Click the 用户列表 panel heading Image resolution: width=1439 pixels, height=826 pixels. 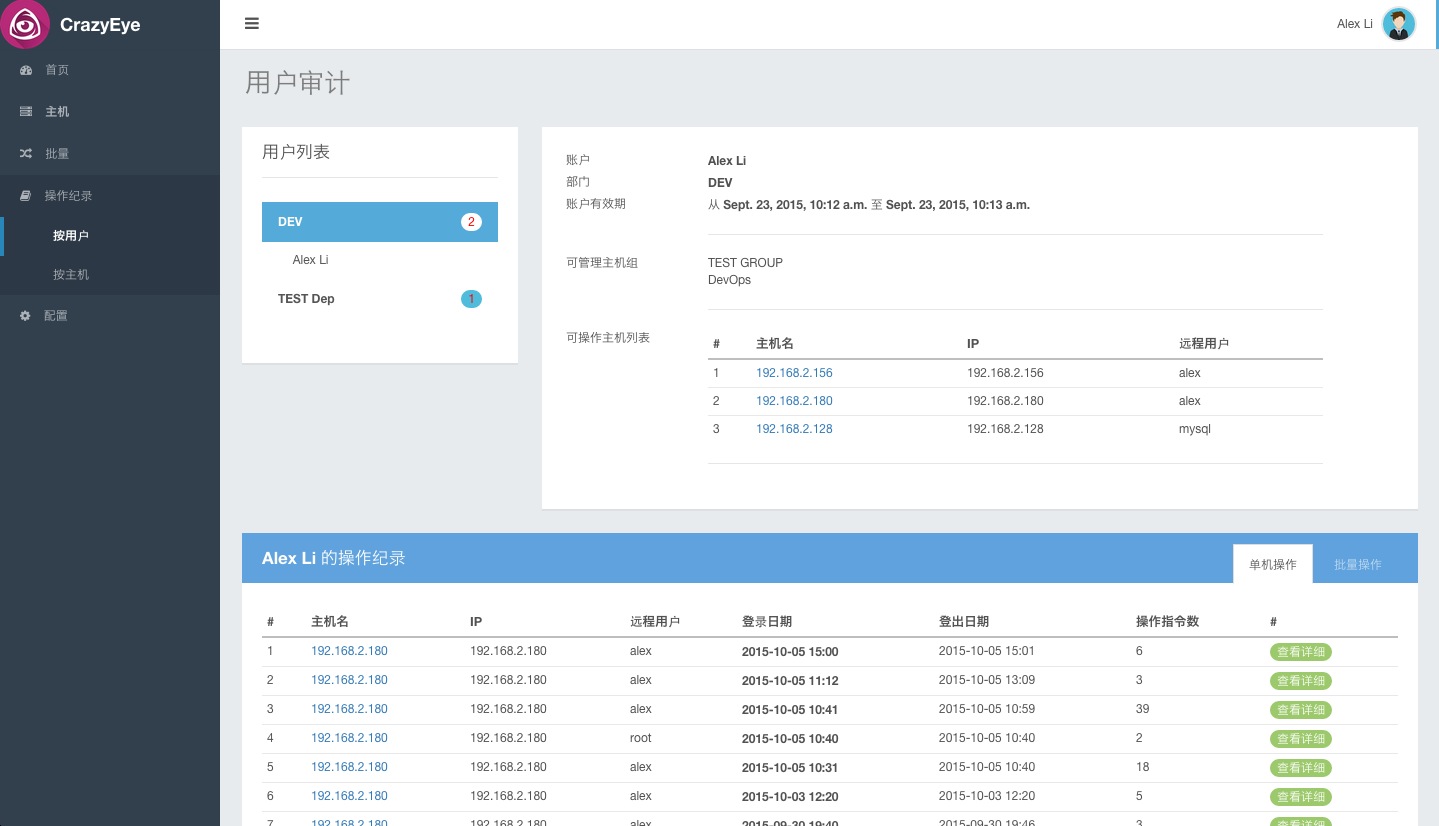coord(296,152)
